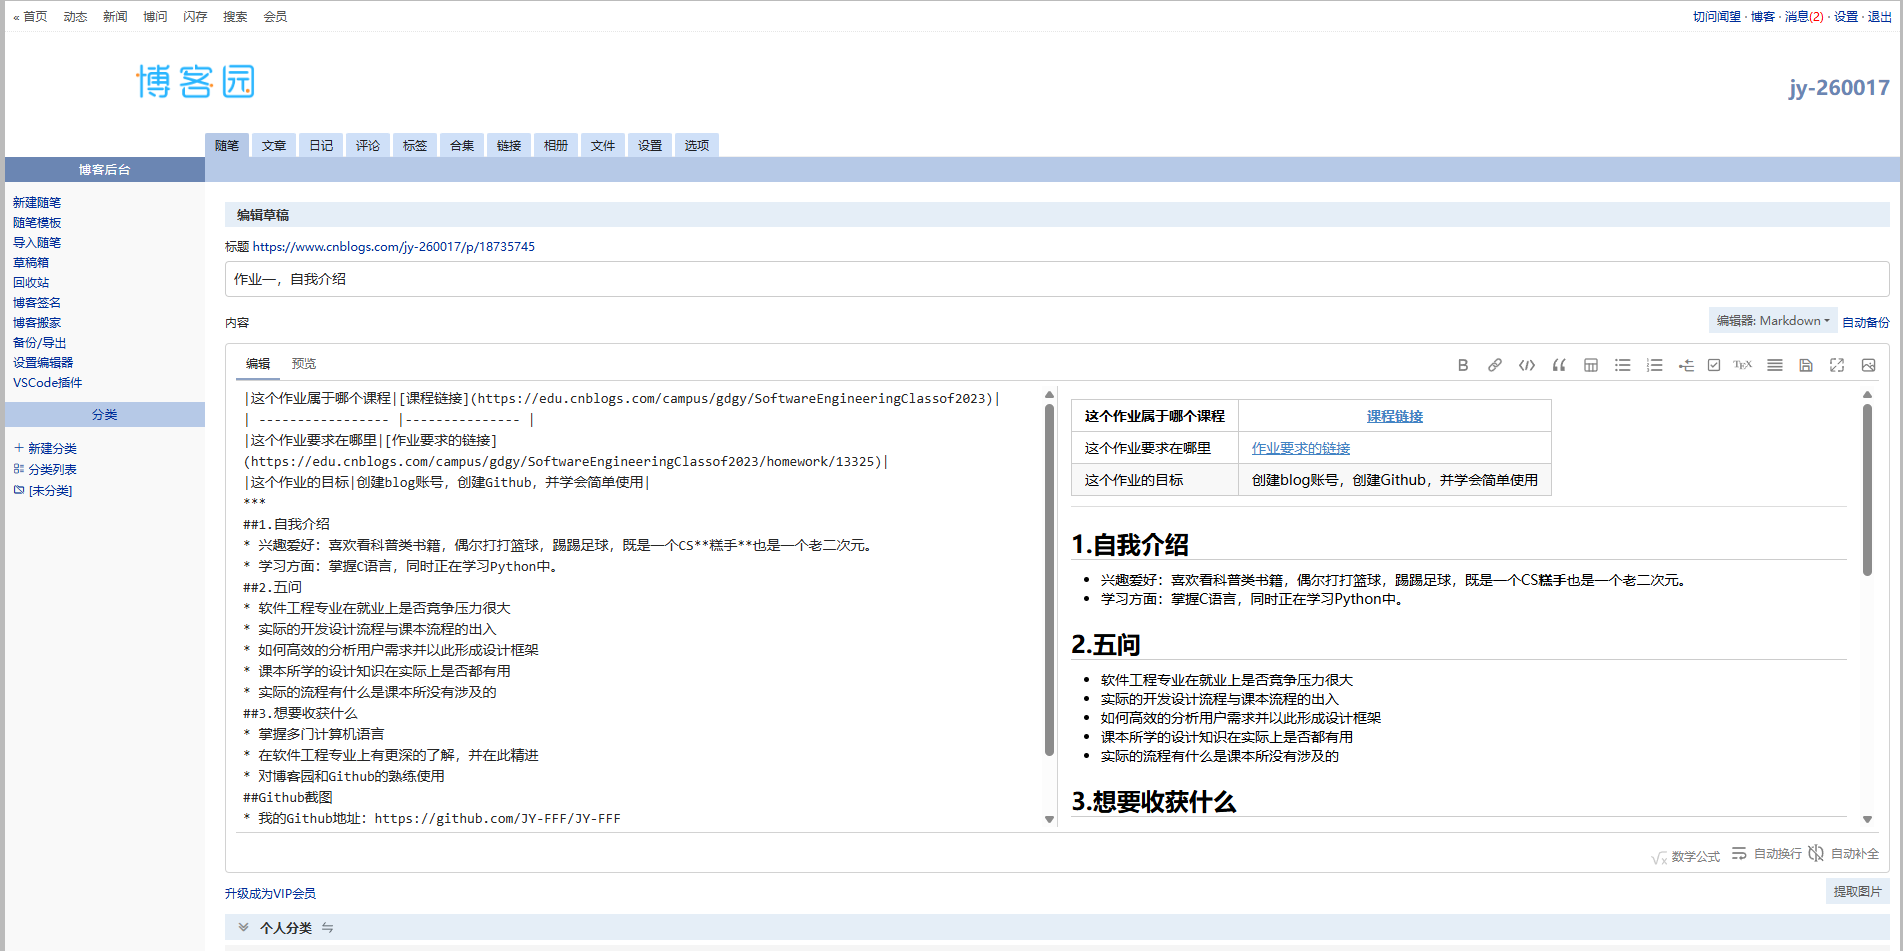Enter fullscreen editing mode

coord(1837,365)
